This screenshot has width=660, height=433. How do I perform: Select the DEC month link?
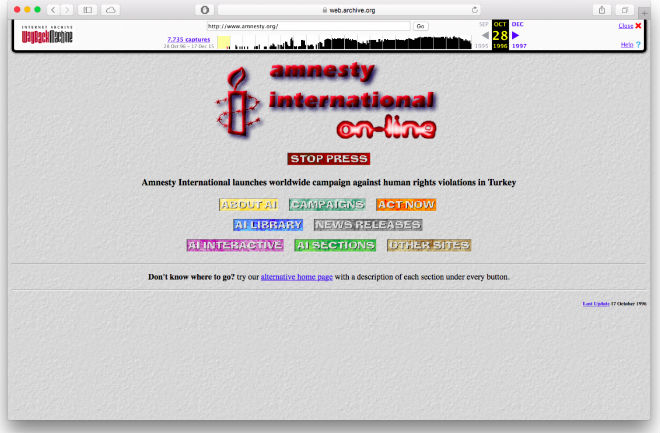click(x=517, y=24)
